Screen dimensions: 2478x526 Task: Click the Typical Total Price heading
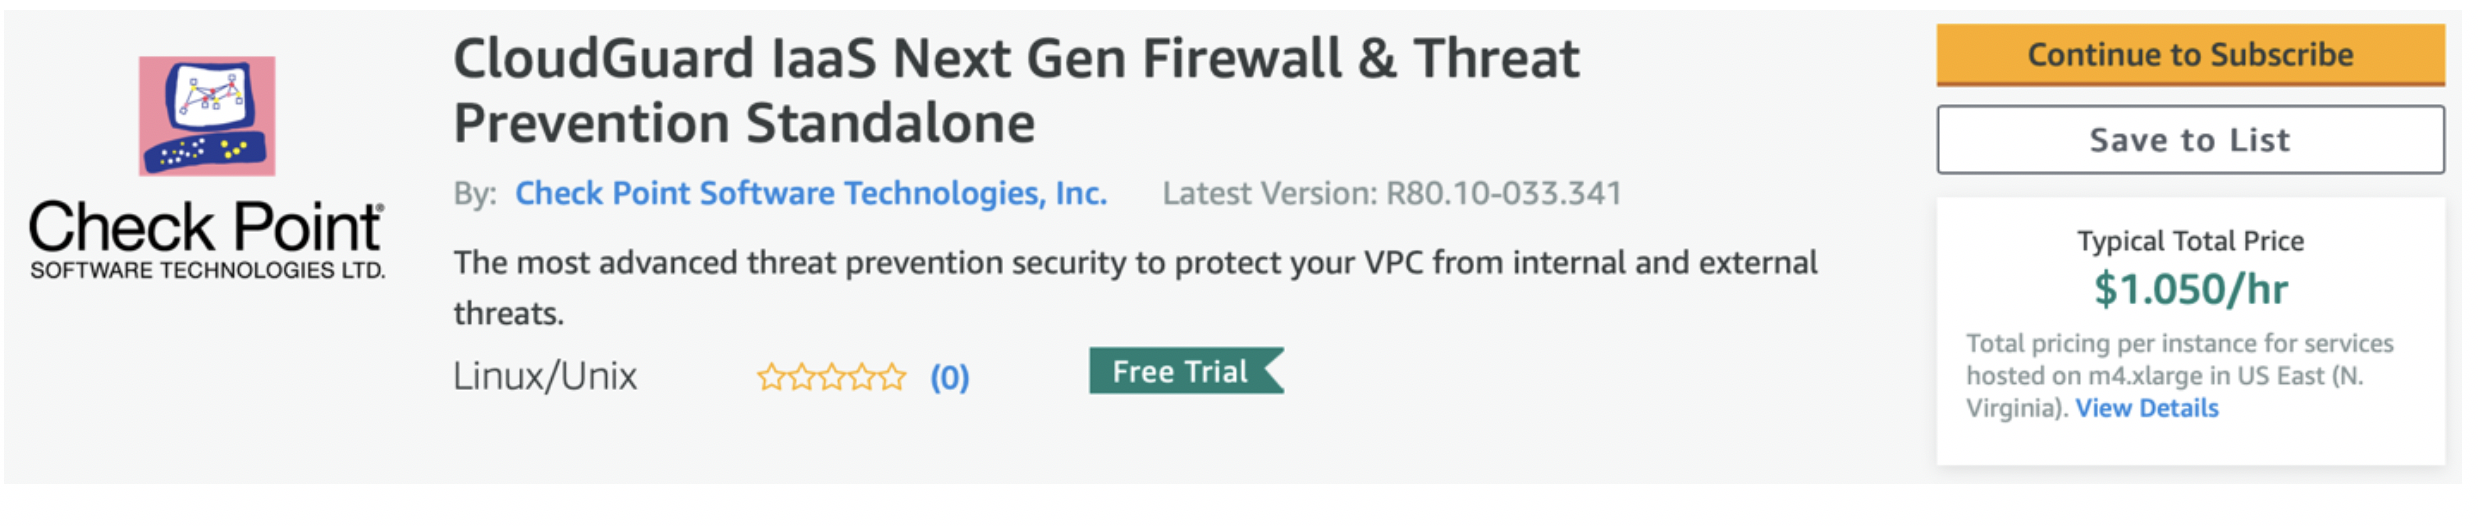tap(2190, 241)
